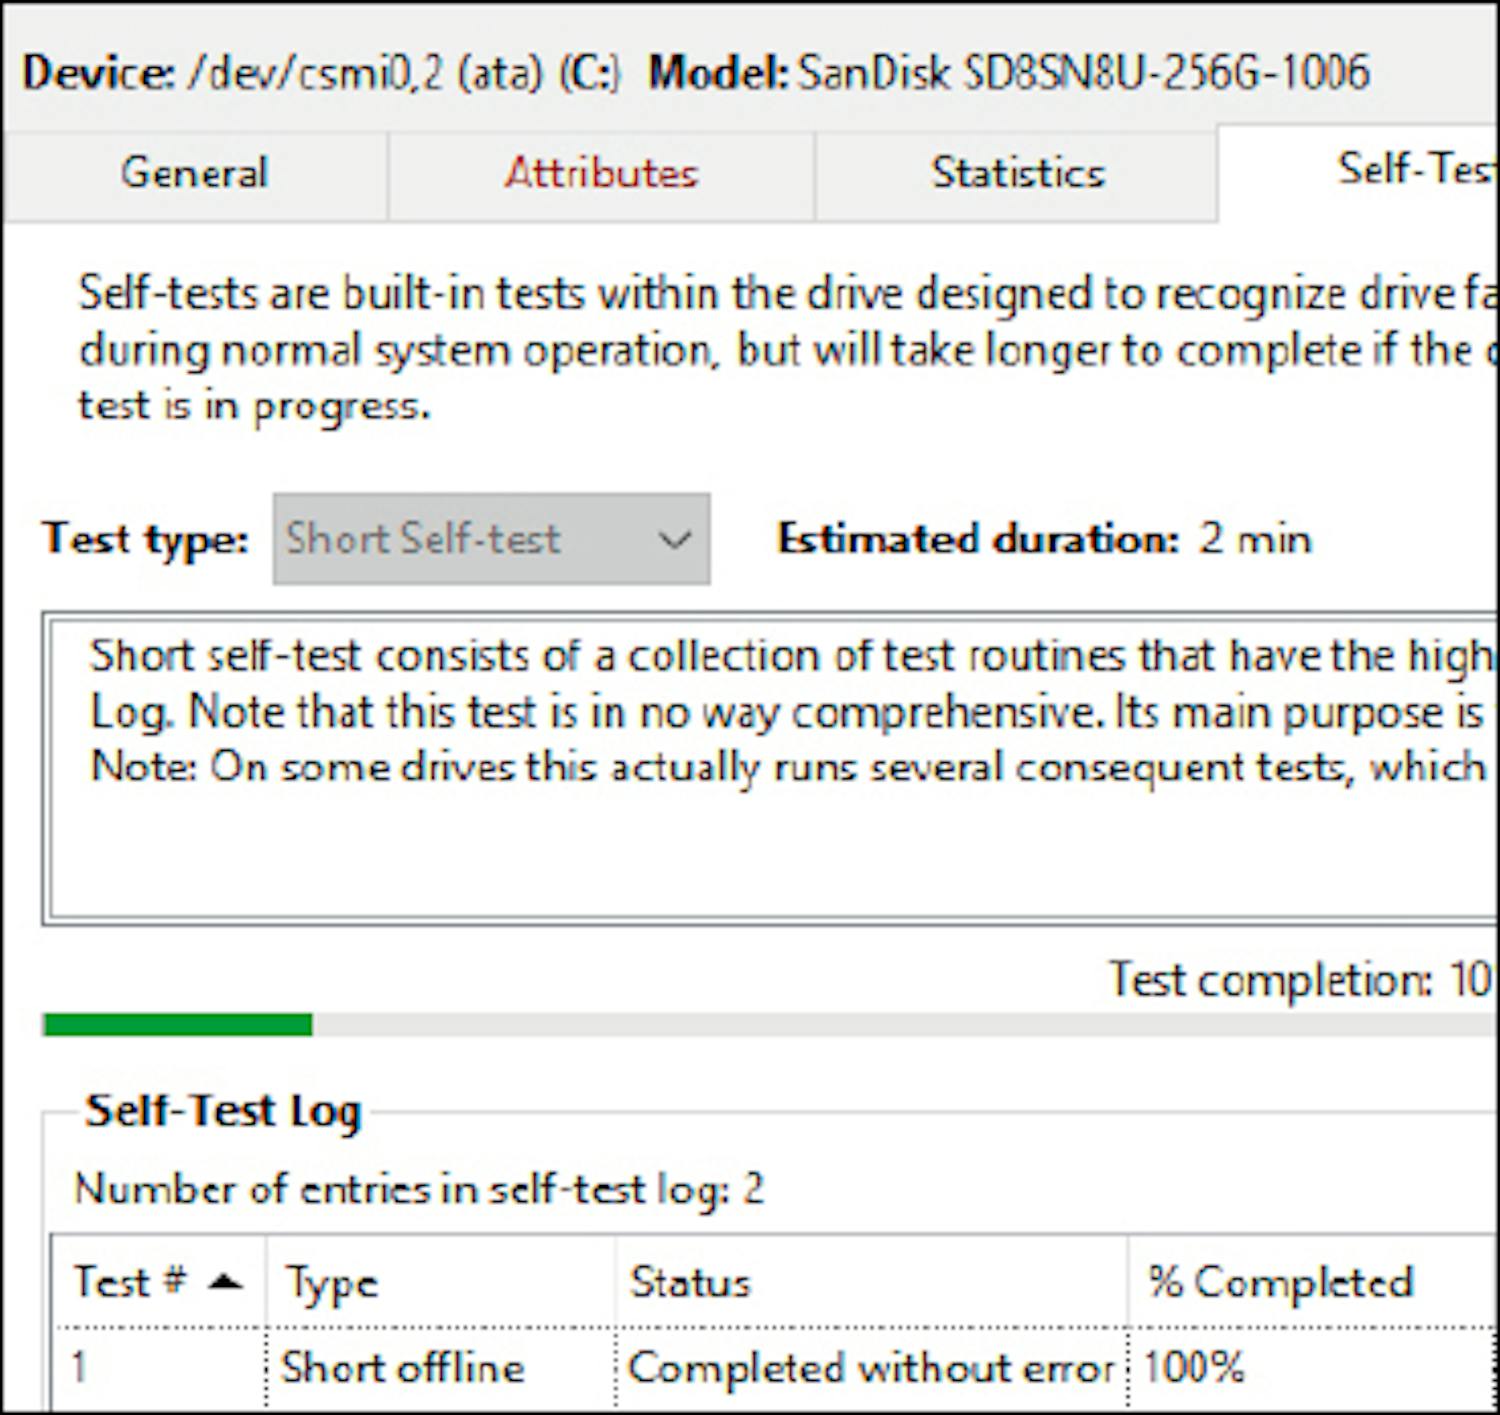Click inside the short self-test description box

(770, 840)
